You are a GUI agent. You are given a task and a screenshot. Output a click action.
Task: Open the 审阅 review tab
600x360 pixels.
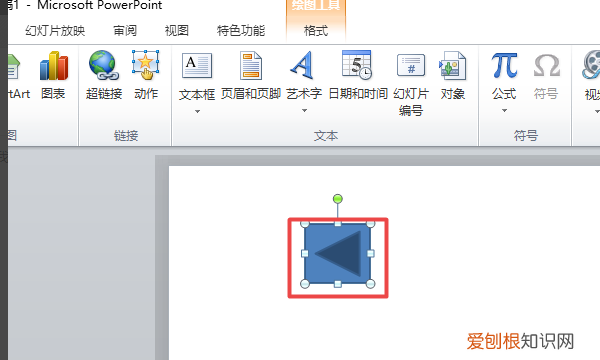click(125, 31)
